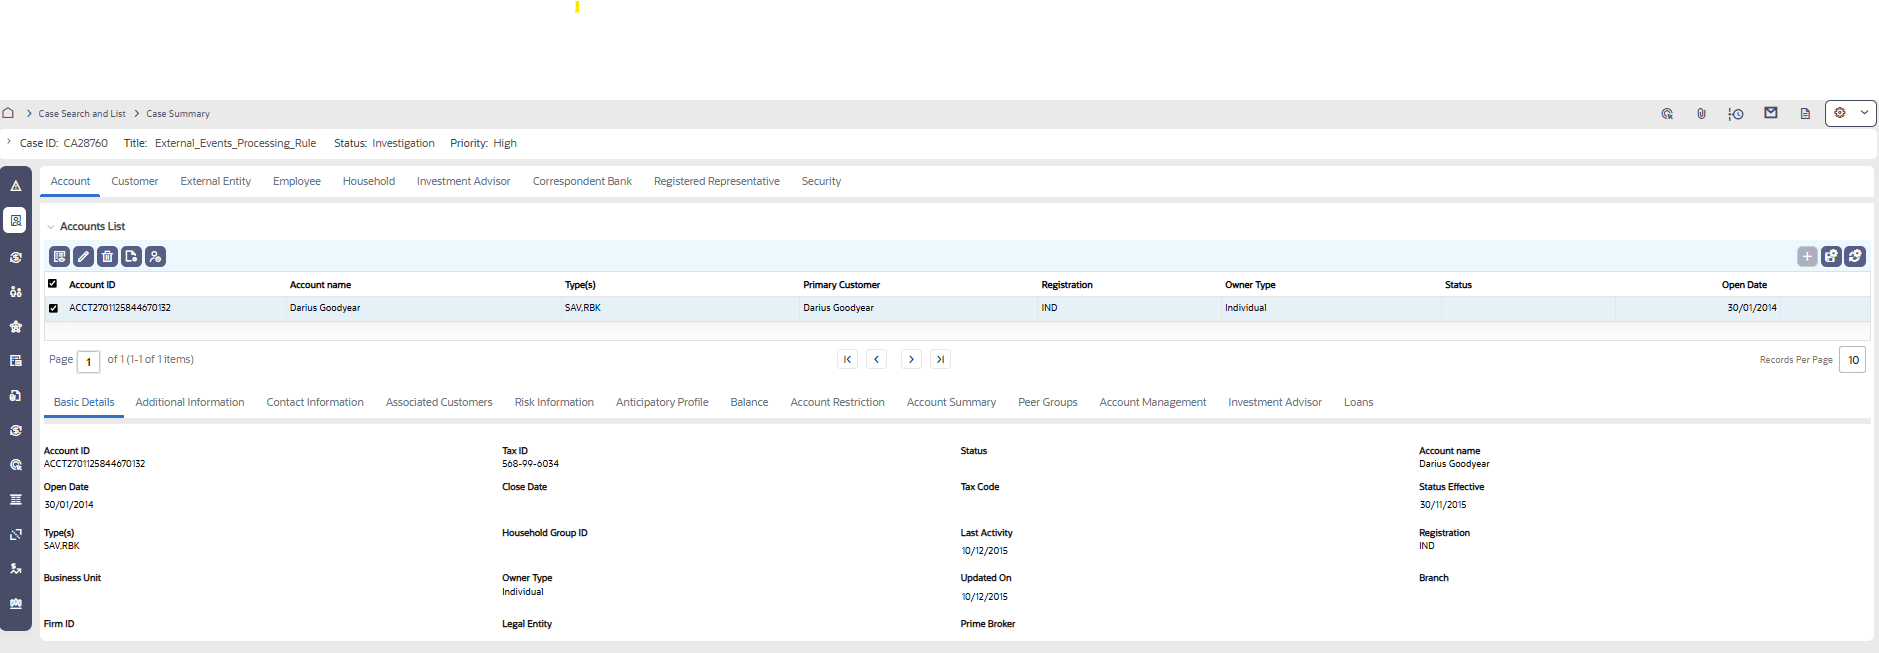Open the Employee tab
Screen dimensions: 1879x653
click(x=297, y=181)
